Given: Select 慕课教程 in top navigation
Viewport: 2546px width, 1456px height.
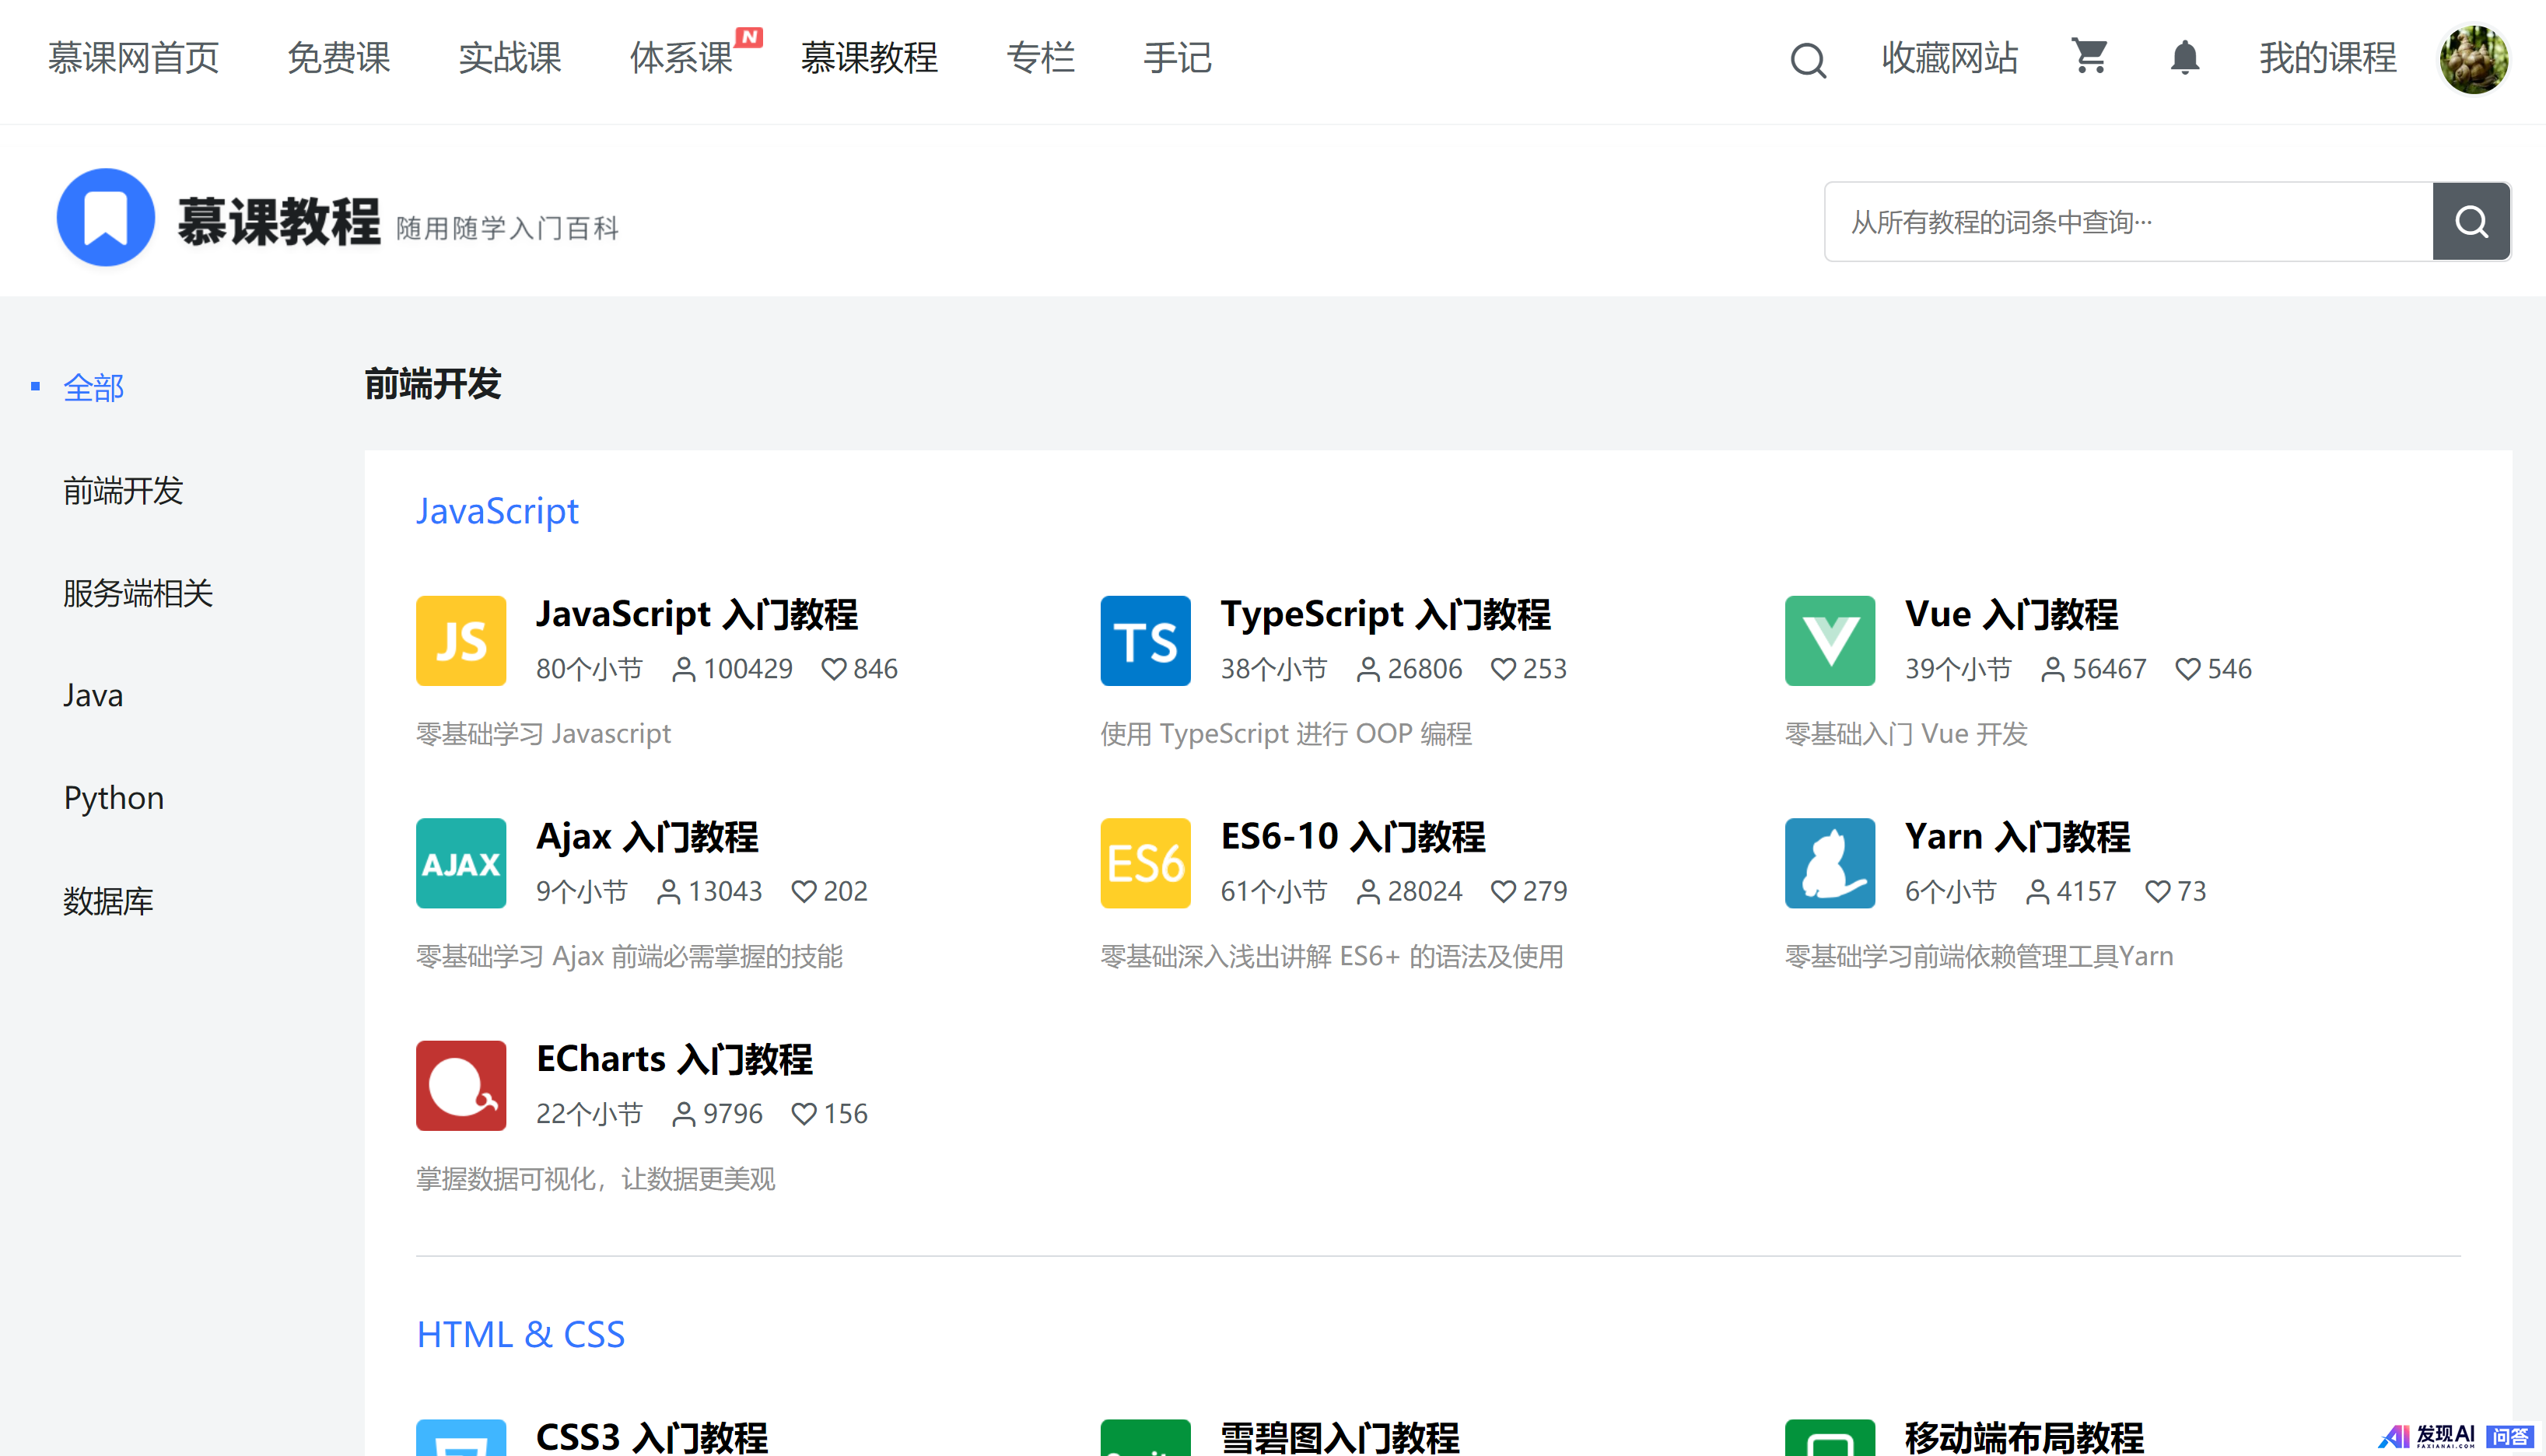Looking at the screenshot, I should (868, 58).
